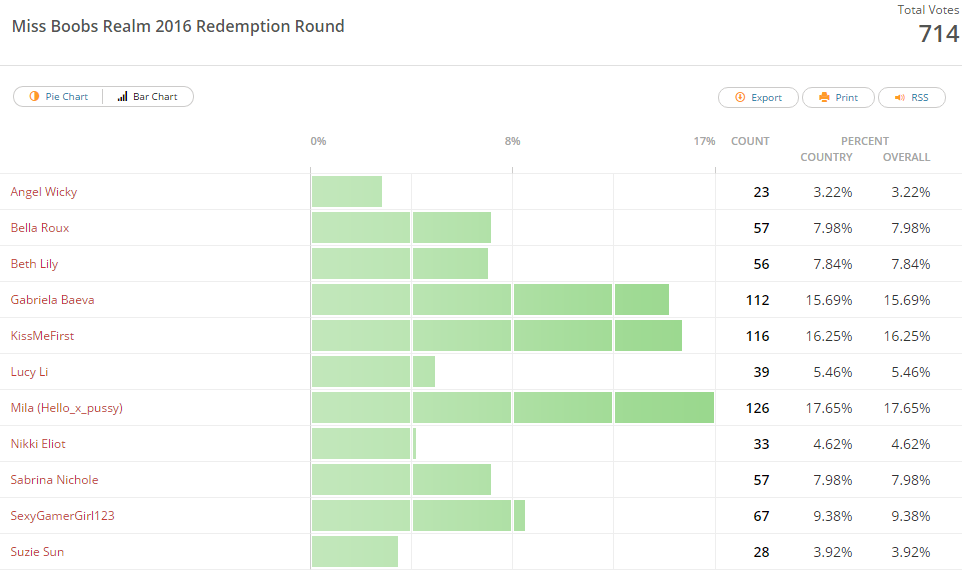Click the COUNT column header
The width and height of the screenshot is (962, 581).
pyautogui.click(x=750, y=141)
